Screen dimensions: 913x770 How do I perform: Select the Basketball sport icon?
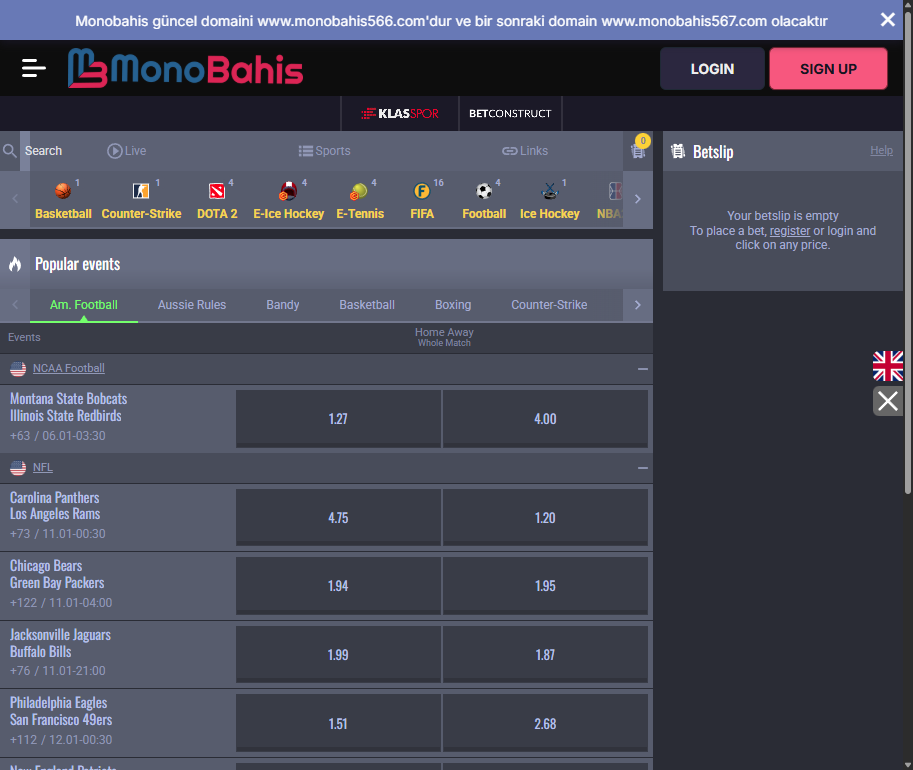(x=63, y=191)
